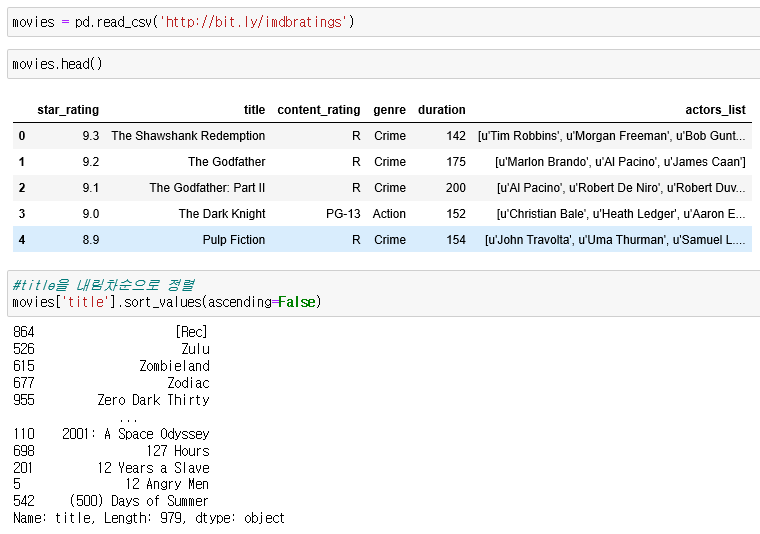Viewport: 760px width, 534px height.
Task: Click the 9.0 star rating value
Action: [x=91, y=214]
